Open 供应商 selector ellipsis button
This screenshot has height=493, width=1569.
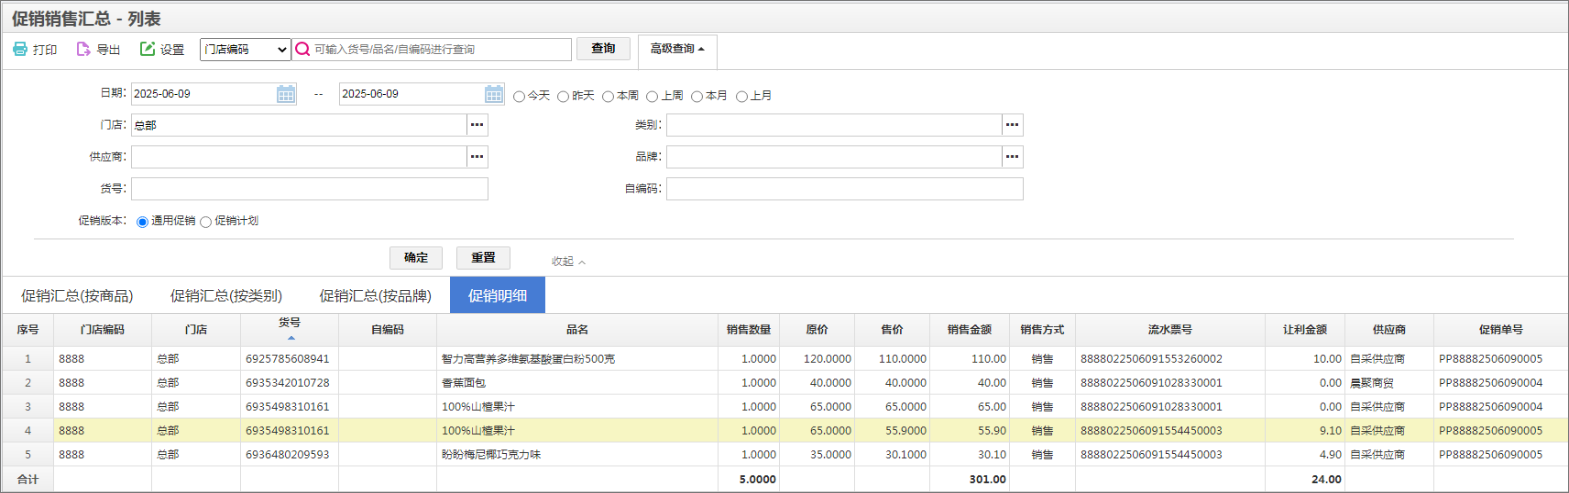click(x=477, y=157)
